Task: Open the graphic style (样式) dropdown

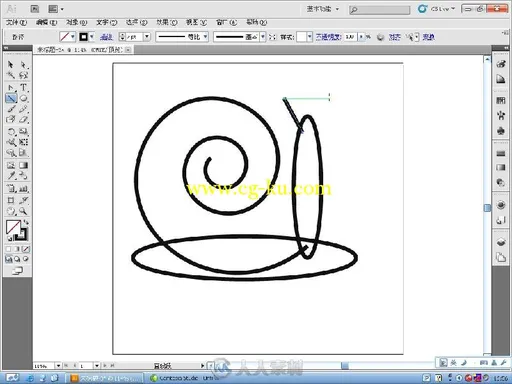Action: click(x=310, y=37)
